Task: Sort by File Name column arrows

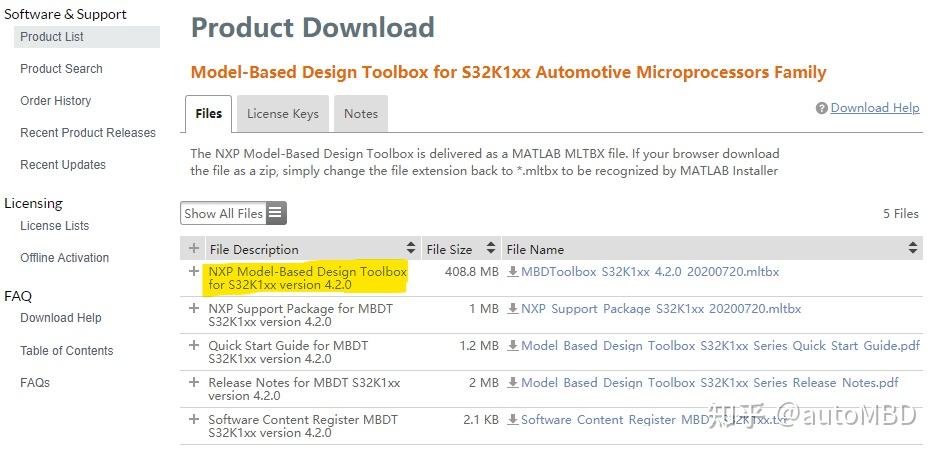Action: pyautogui.click(x=913, y=248)
